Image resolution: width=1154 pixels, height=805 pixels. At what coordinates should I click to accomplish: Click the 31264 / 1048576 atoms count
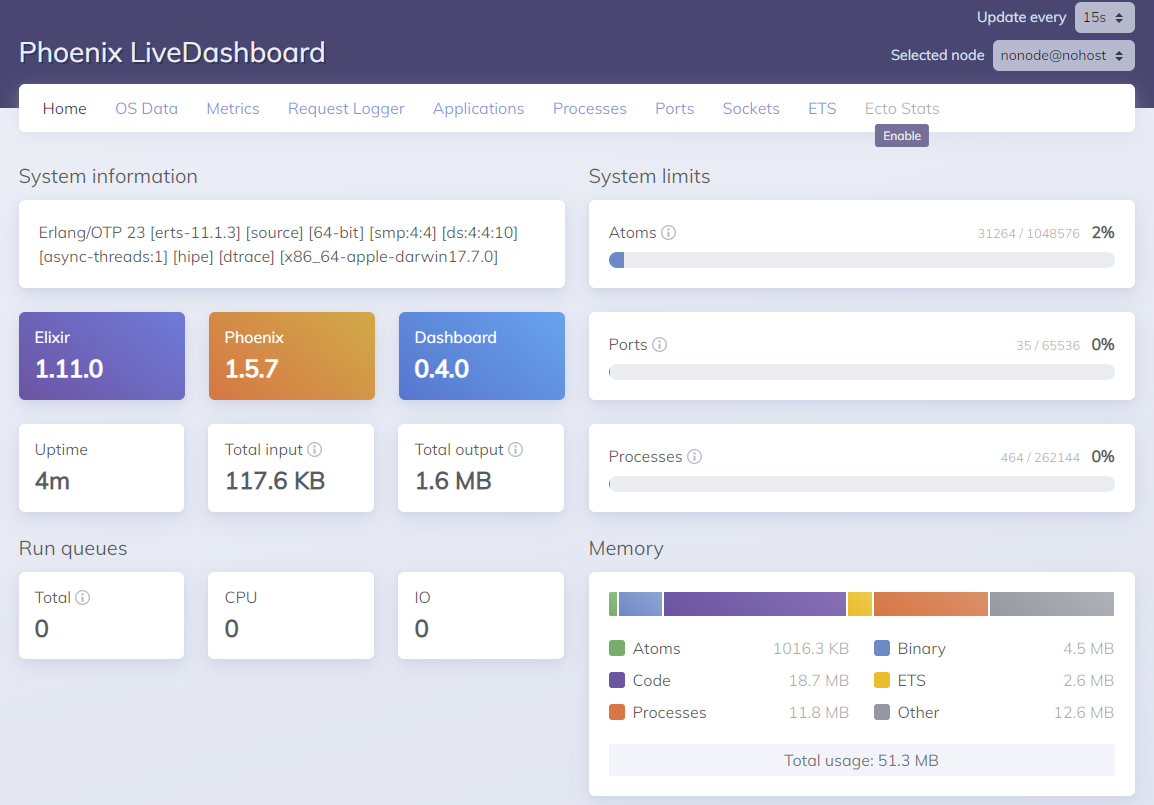pyautogui.click(x=1028, y=233)
